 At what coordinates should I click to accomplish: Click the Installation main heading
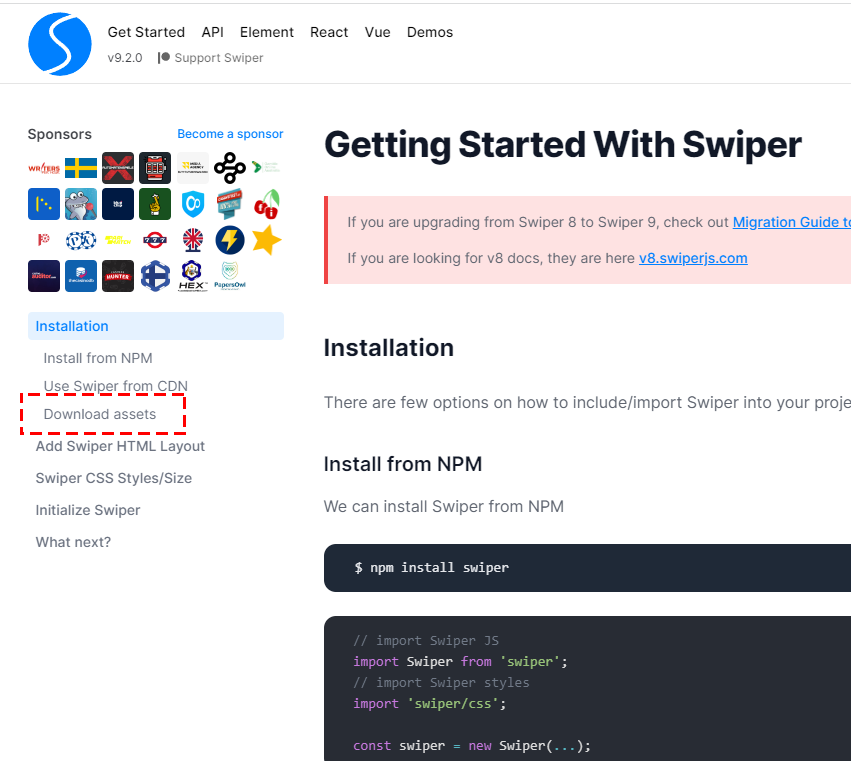click(x=389, y=347)
